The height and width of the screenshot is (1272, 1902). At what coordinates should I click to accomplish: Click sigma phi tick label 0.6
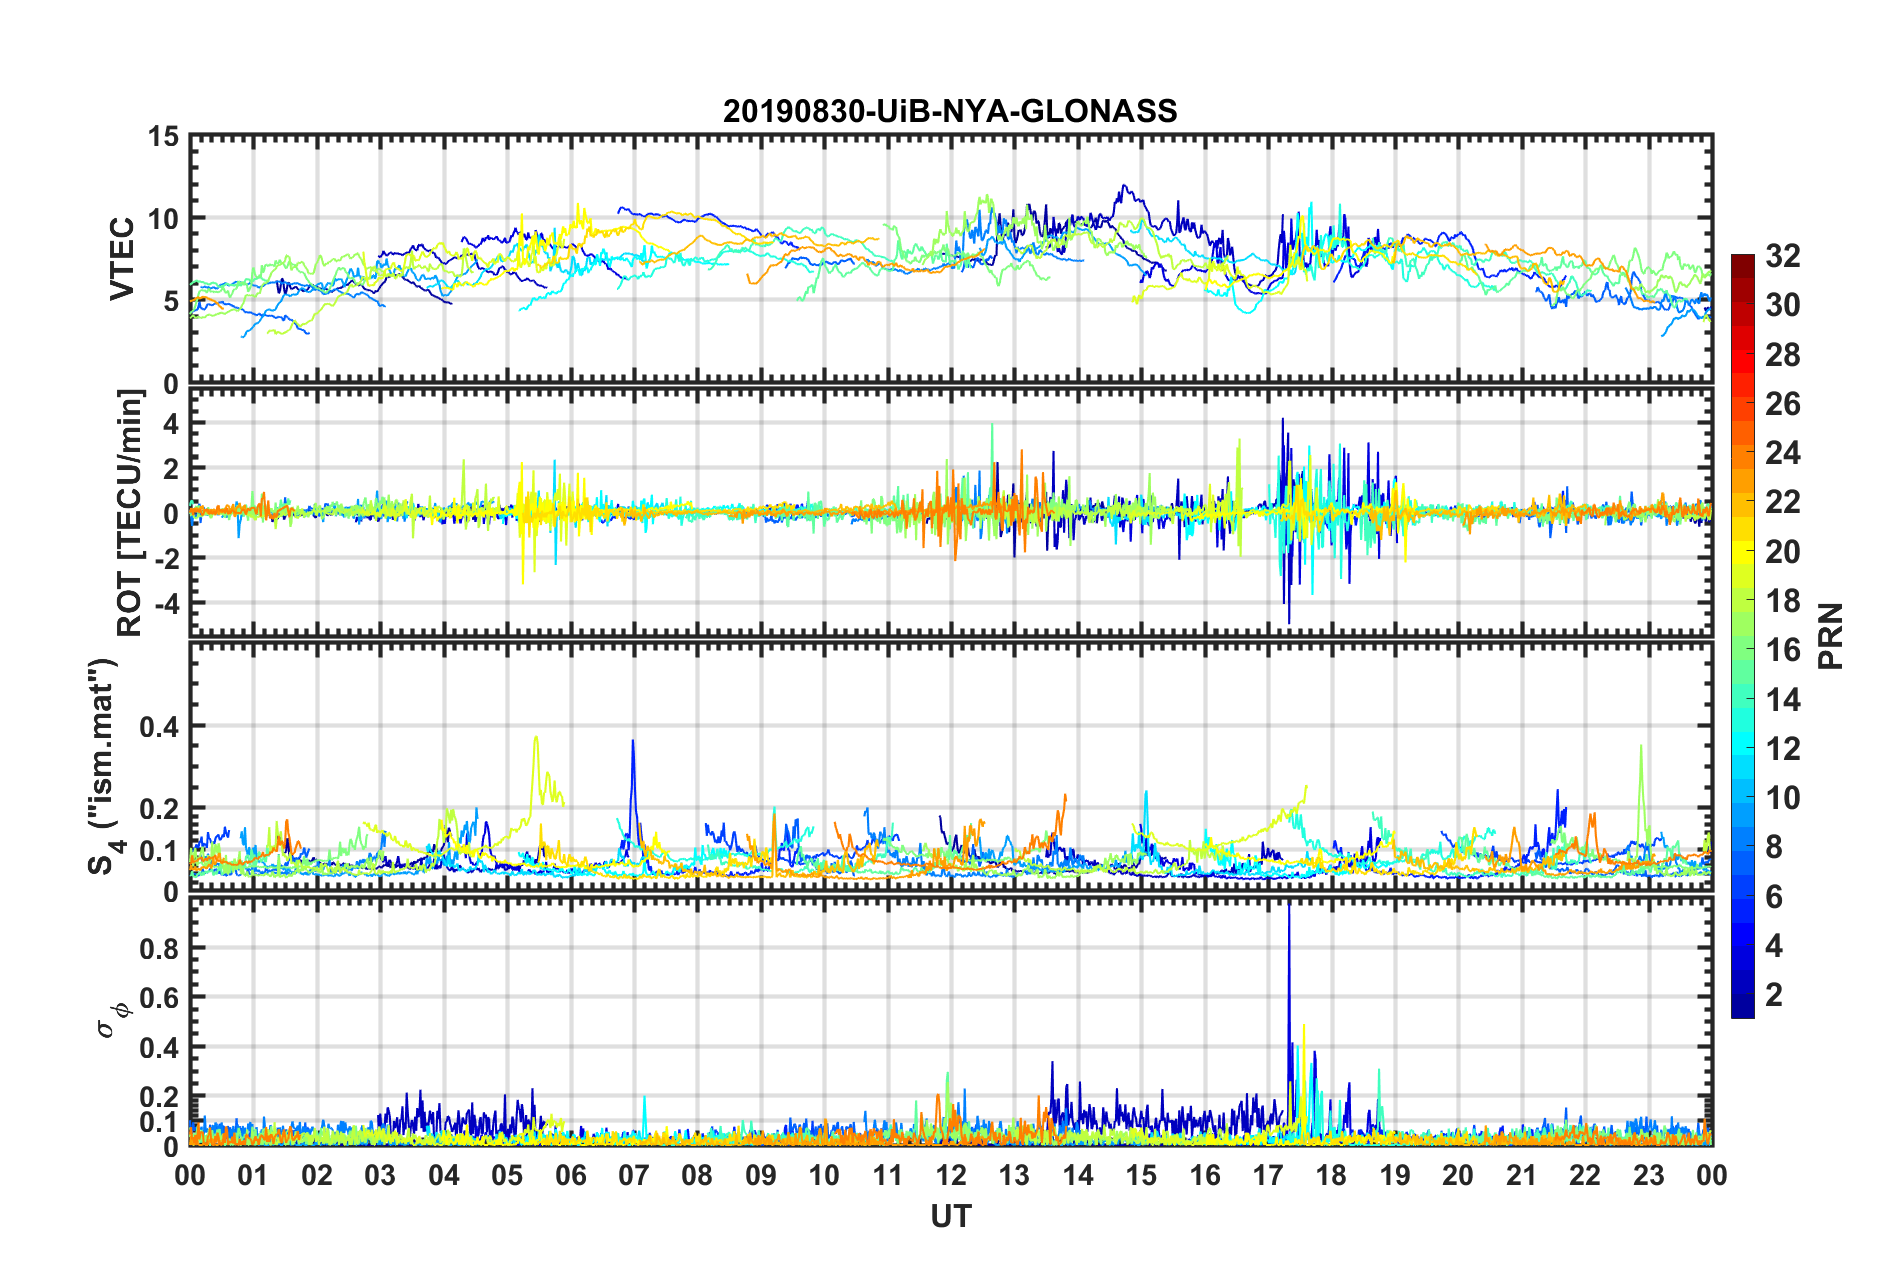point(159,998)
